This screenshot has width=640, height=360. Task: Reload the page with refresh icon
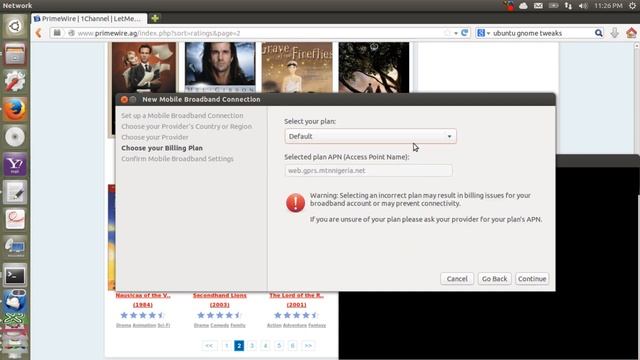pos(464,33)
